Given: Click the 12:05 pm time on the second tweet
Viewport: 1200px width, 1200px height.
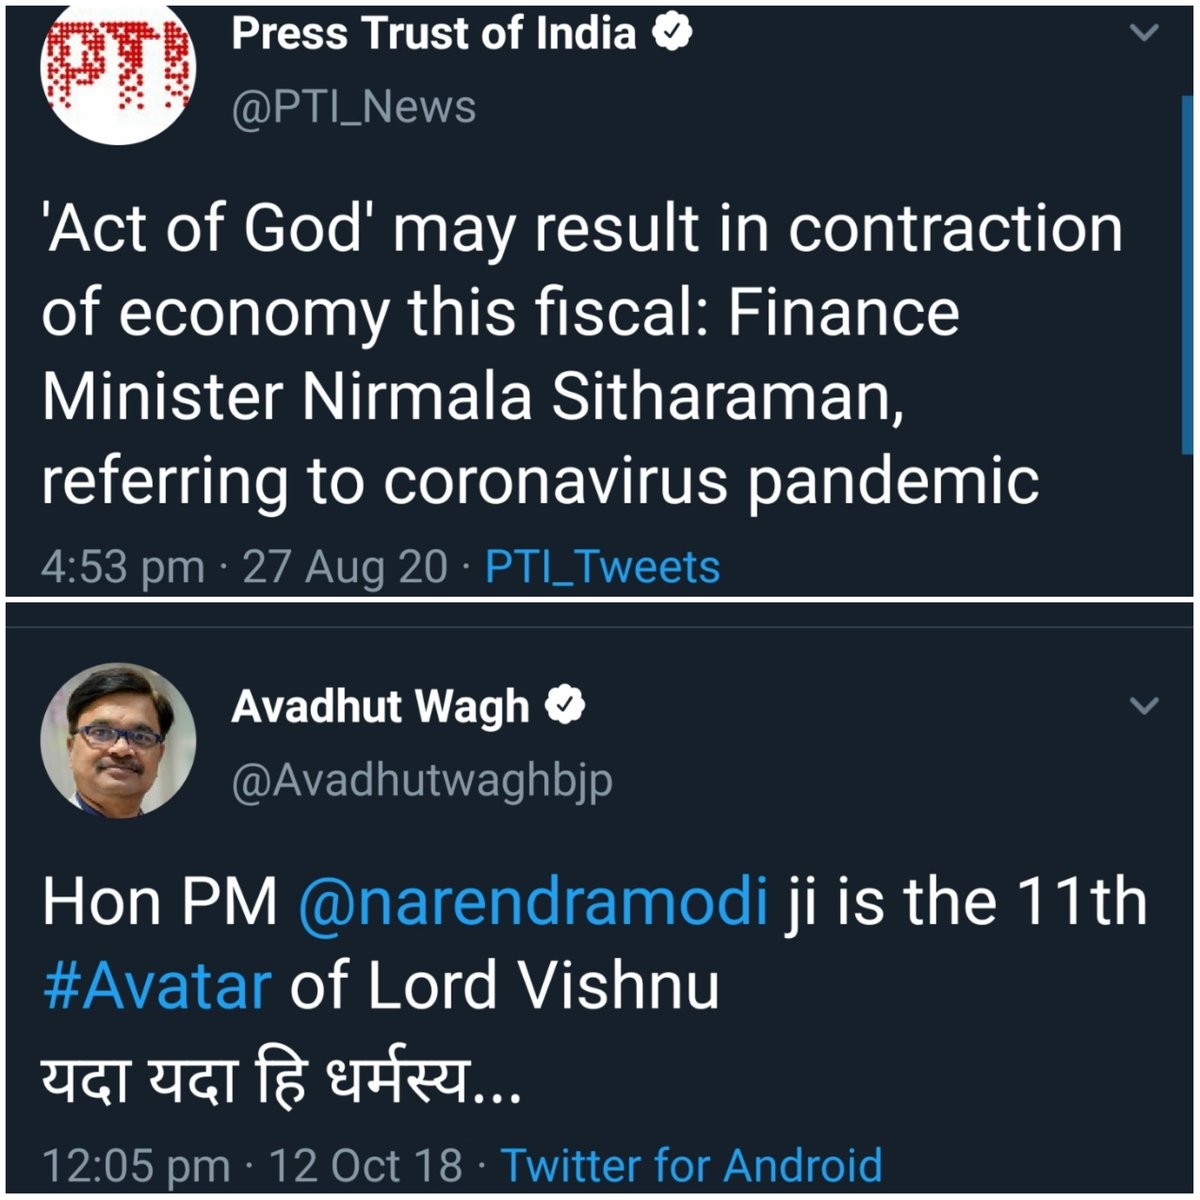Looking at the screenshot, I should tap(135, 1165).
